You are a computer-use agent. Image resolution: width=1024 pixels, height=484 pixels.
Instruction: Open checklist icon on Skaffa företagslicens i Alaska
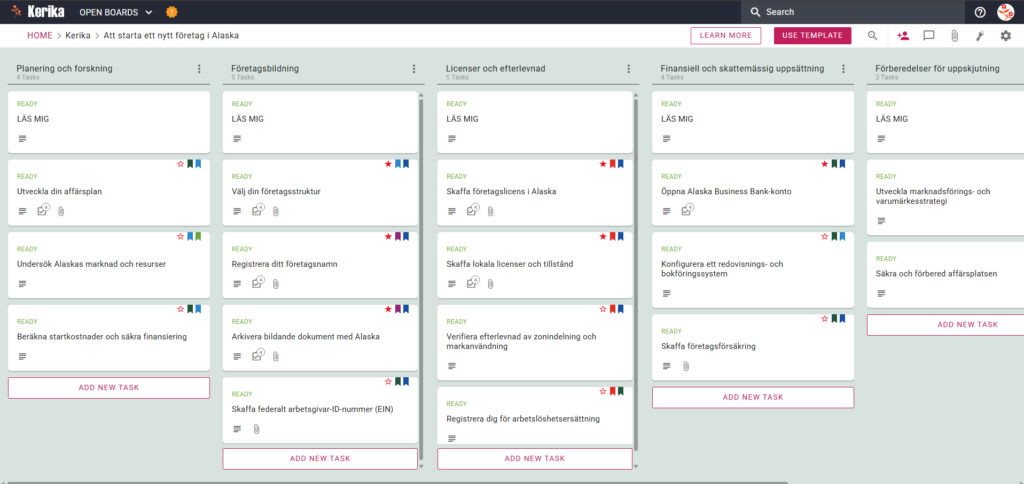(472, 210)
